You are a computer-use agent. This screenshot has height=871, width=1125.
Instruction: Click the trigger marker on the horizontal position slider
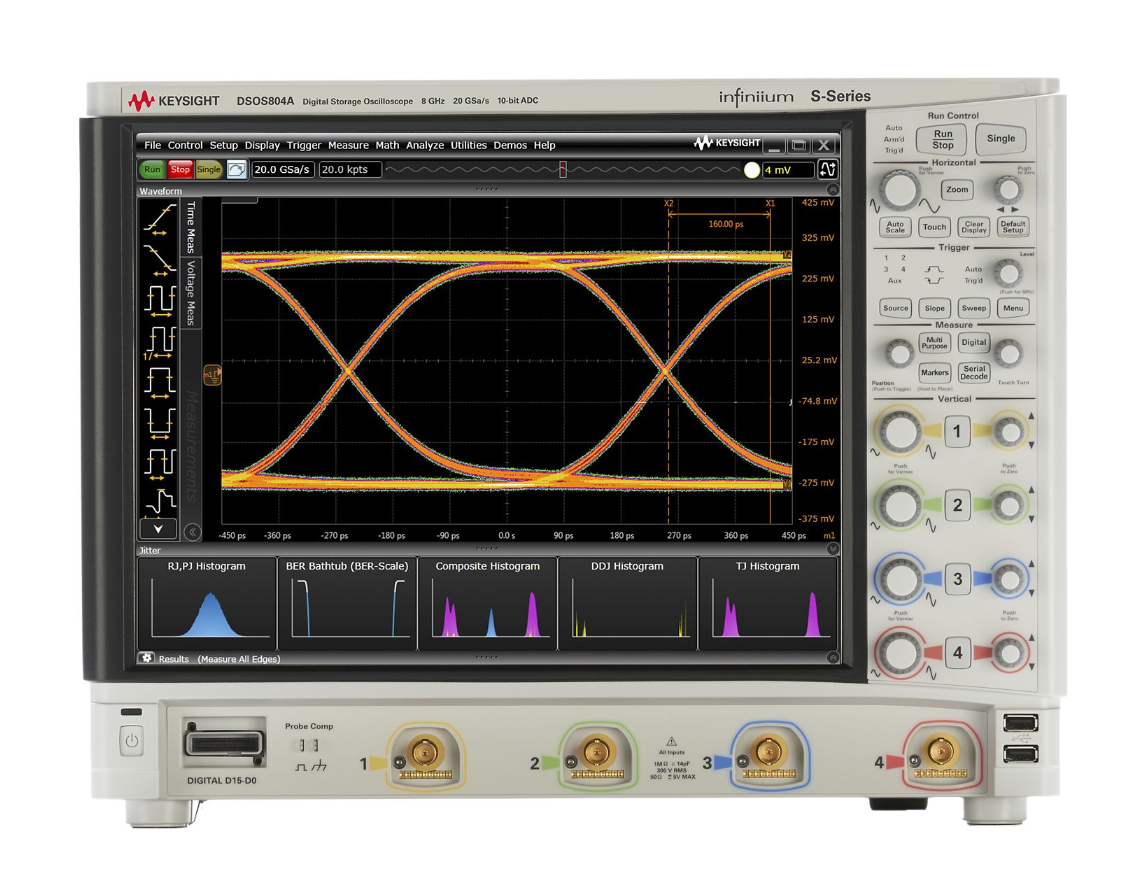(565, 169)
